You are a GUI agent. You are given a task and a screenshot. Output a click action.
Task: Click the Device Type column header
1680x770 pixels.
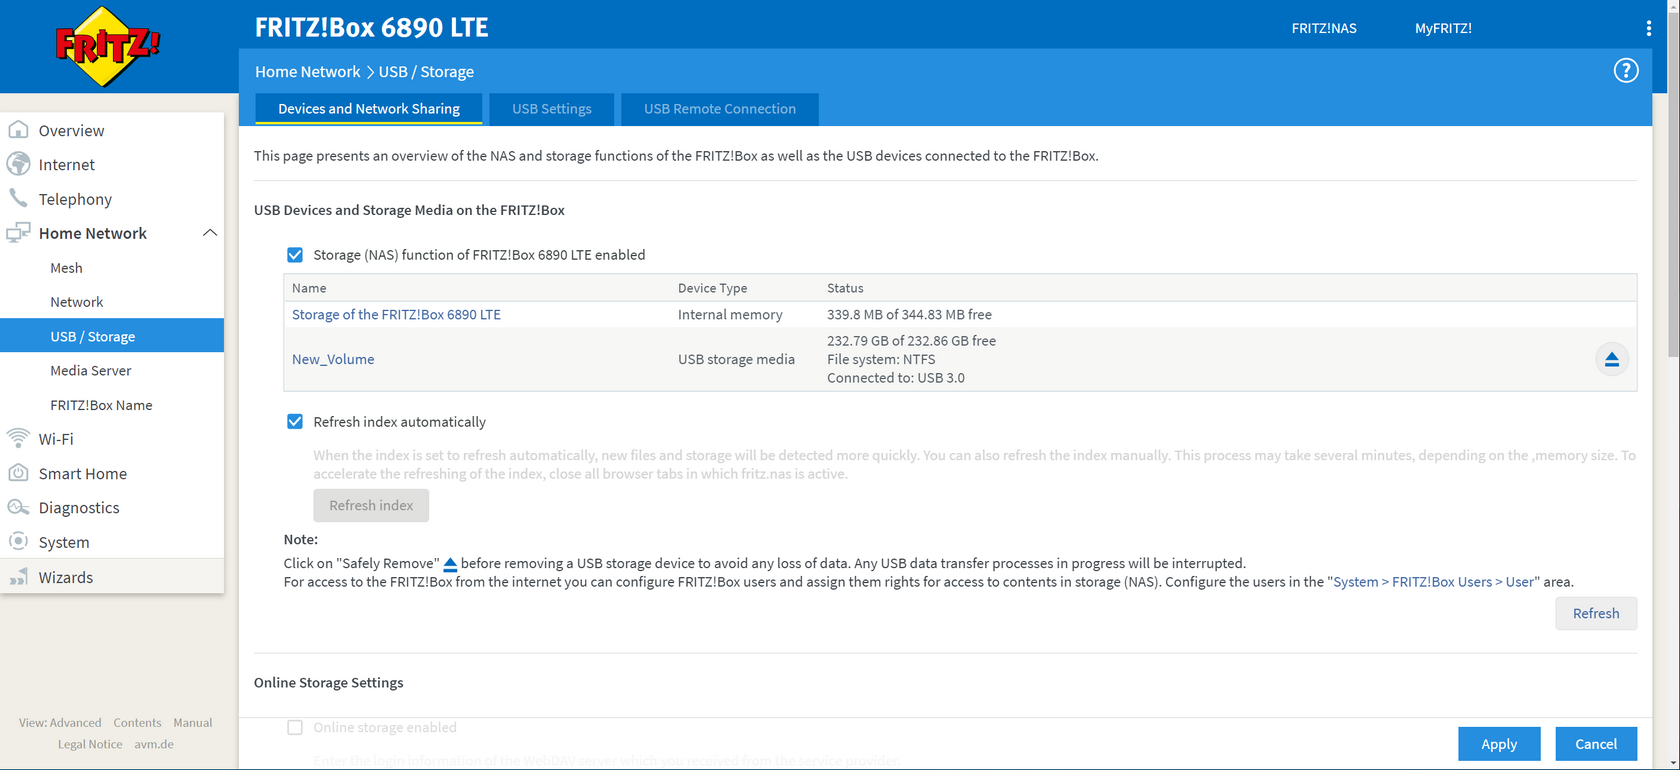pyautogui.click(x=712, y=288)
